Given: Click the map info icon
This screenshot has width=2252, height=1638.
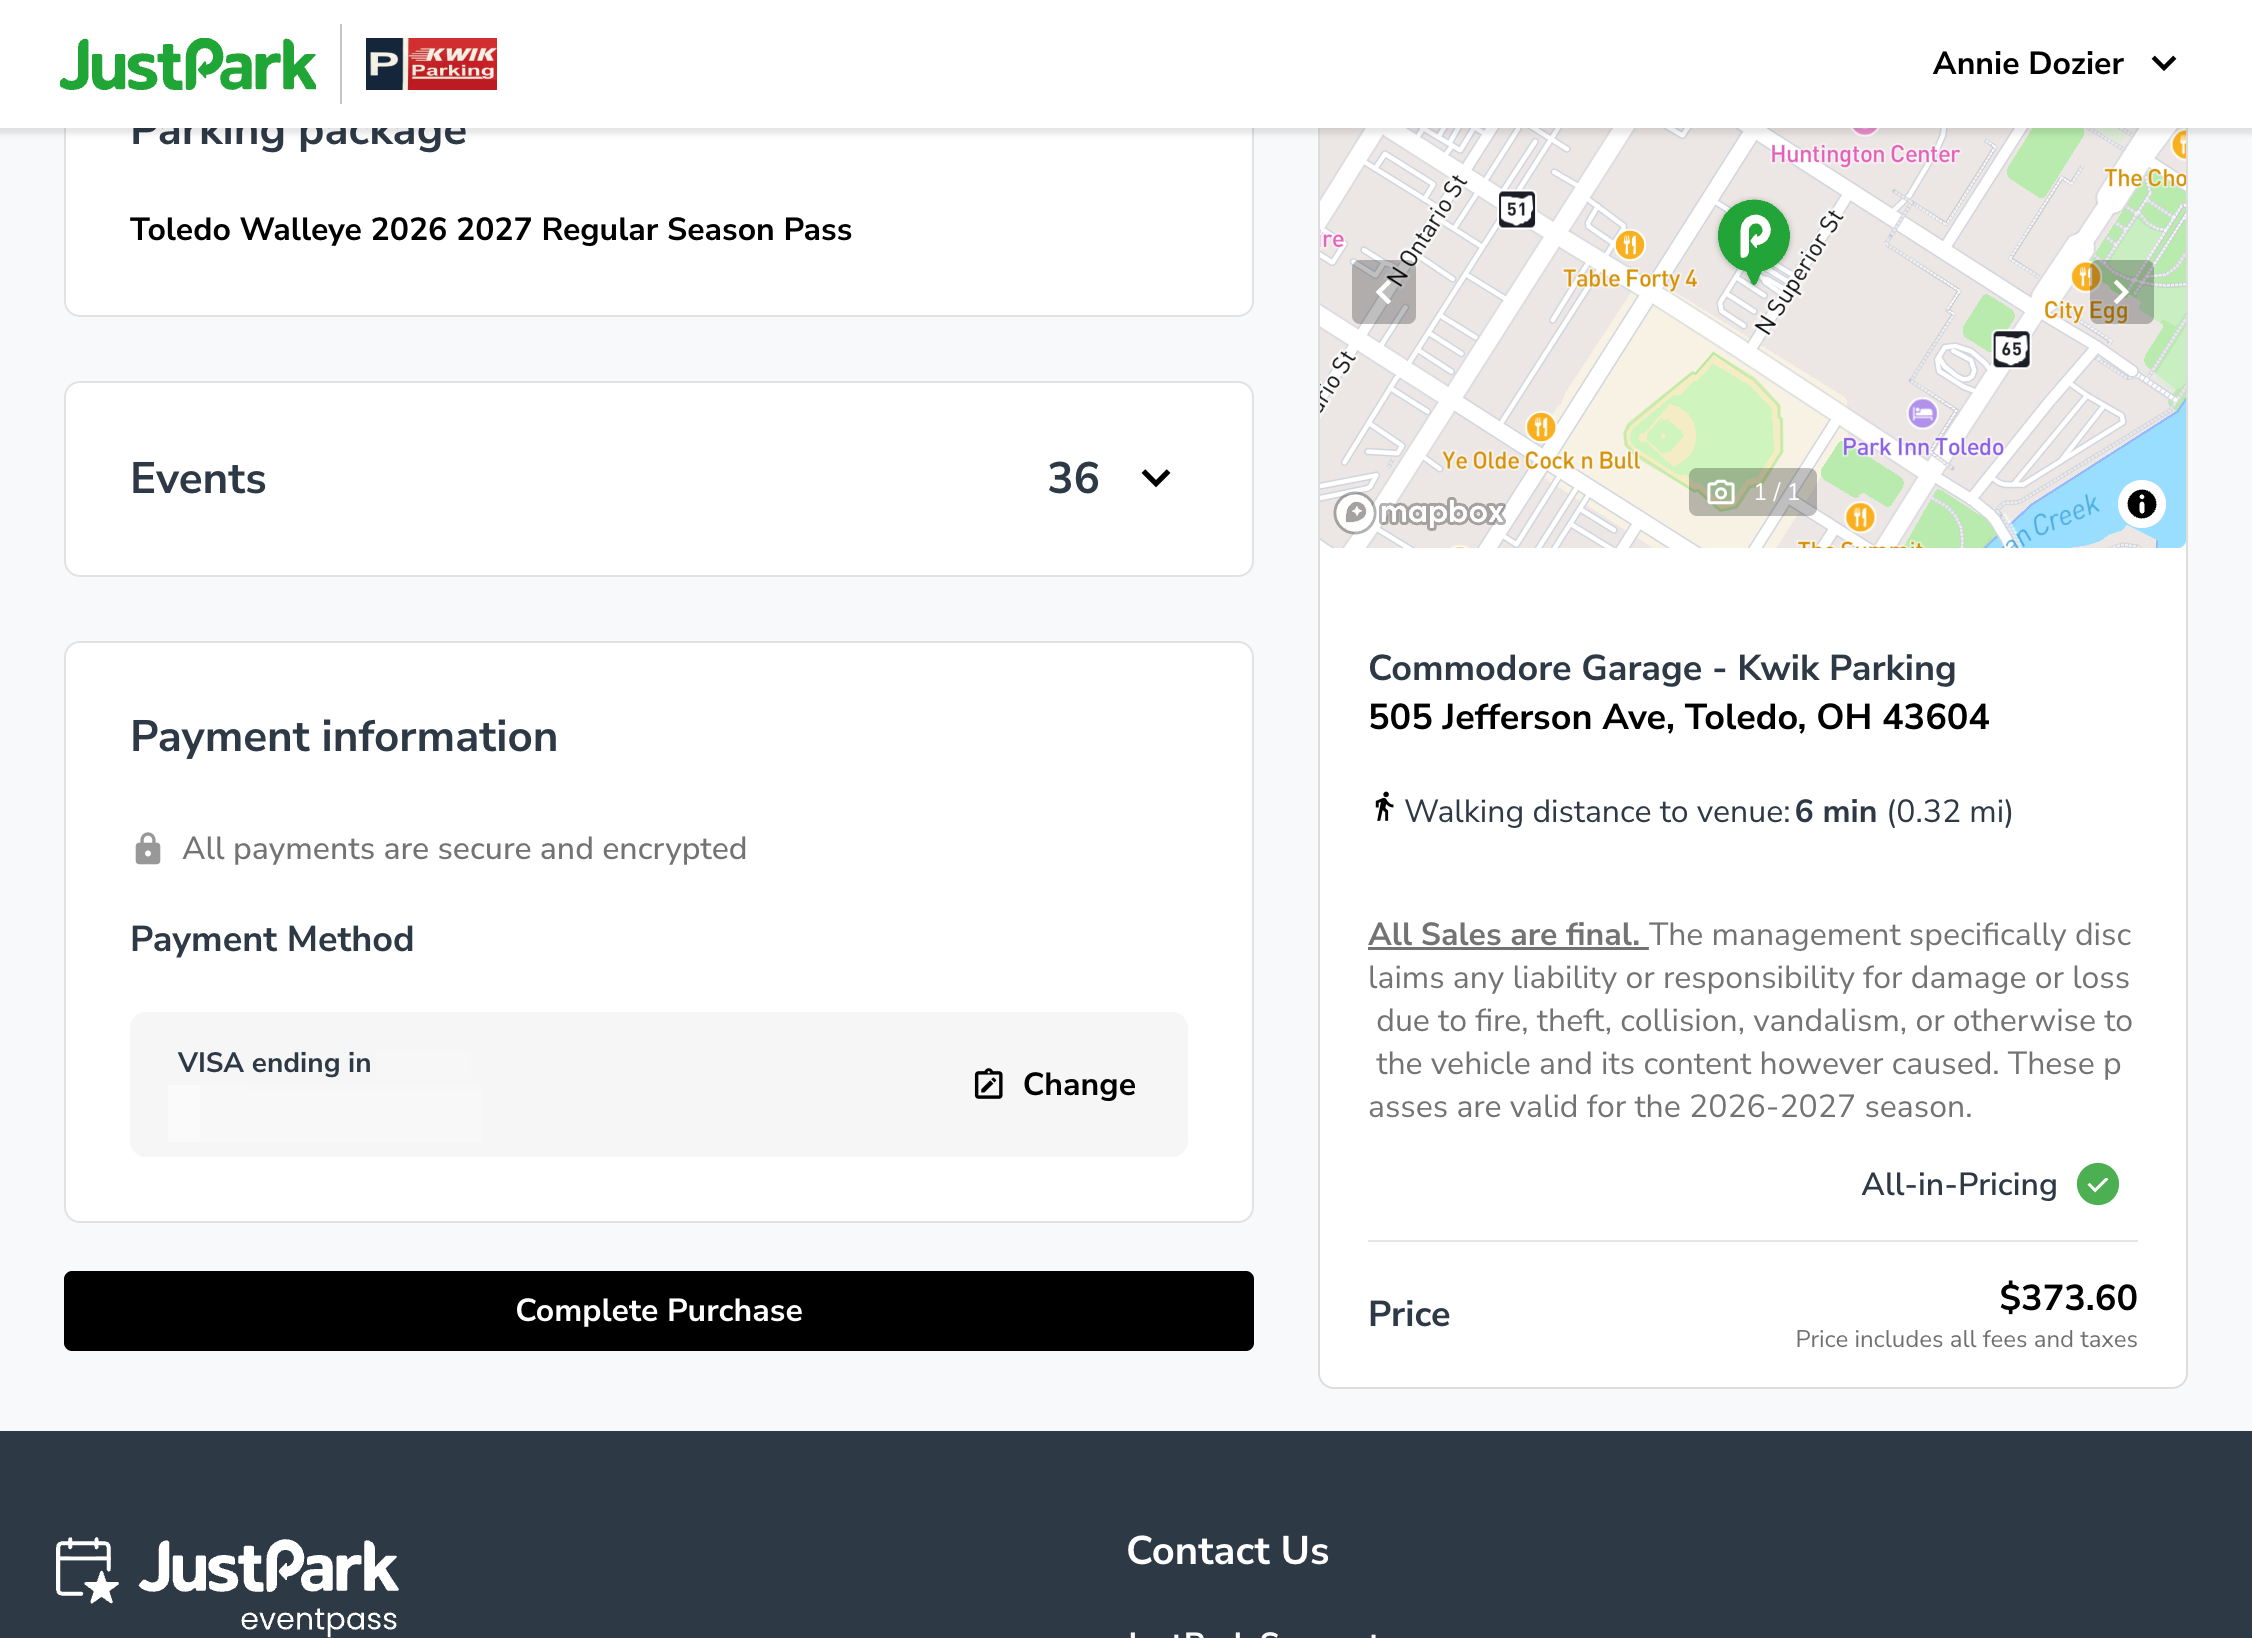Looking at the screenshot, I should click(x=2141, y=503).
